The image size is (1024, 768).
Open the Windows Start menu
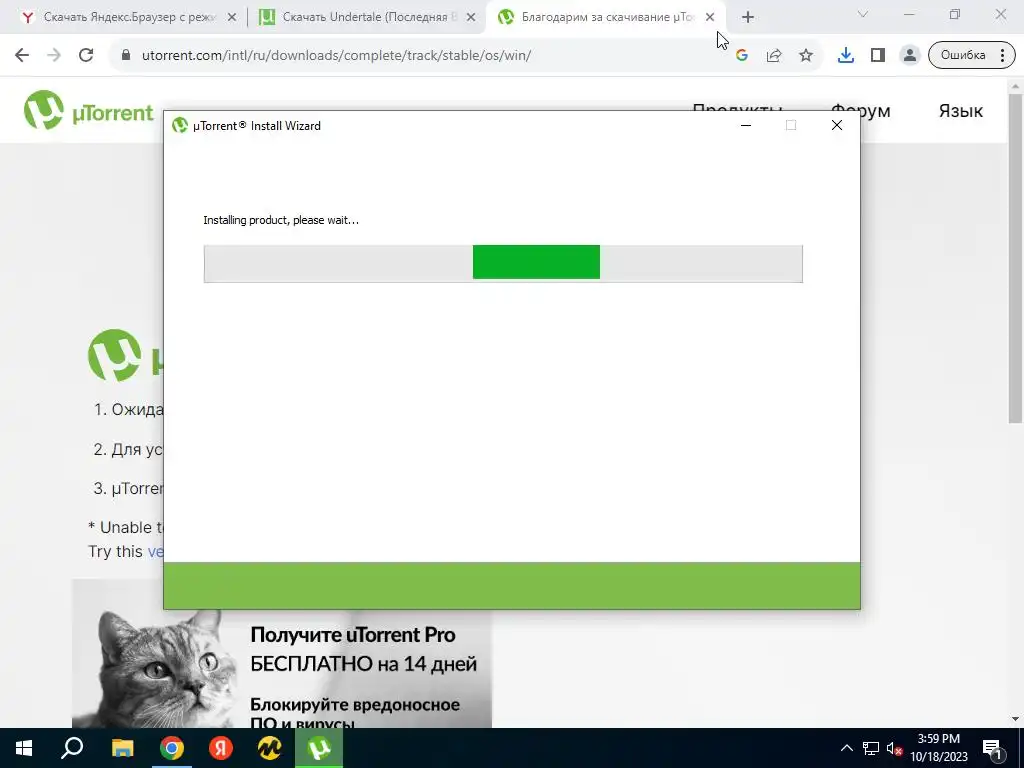coord(24,748)
